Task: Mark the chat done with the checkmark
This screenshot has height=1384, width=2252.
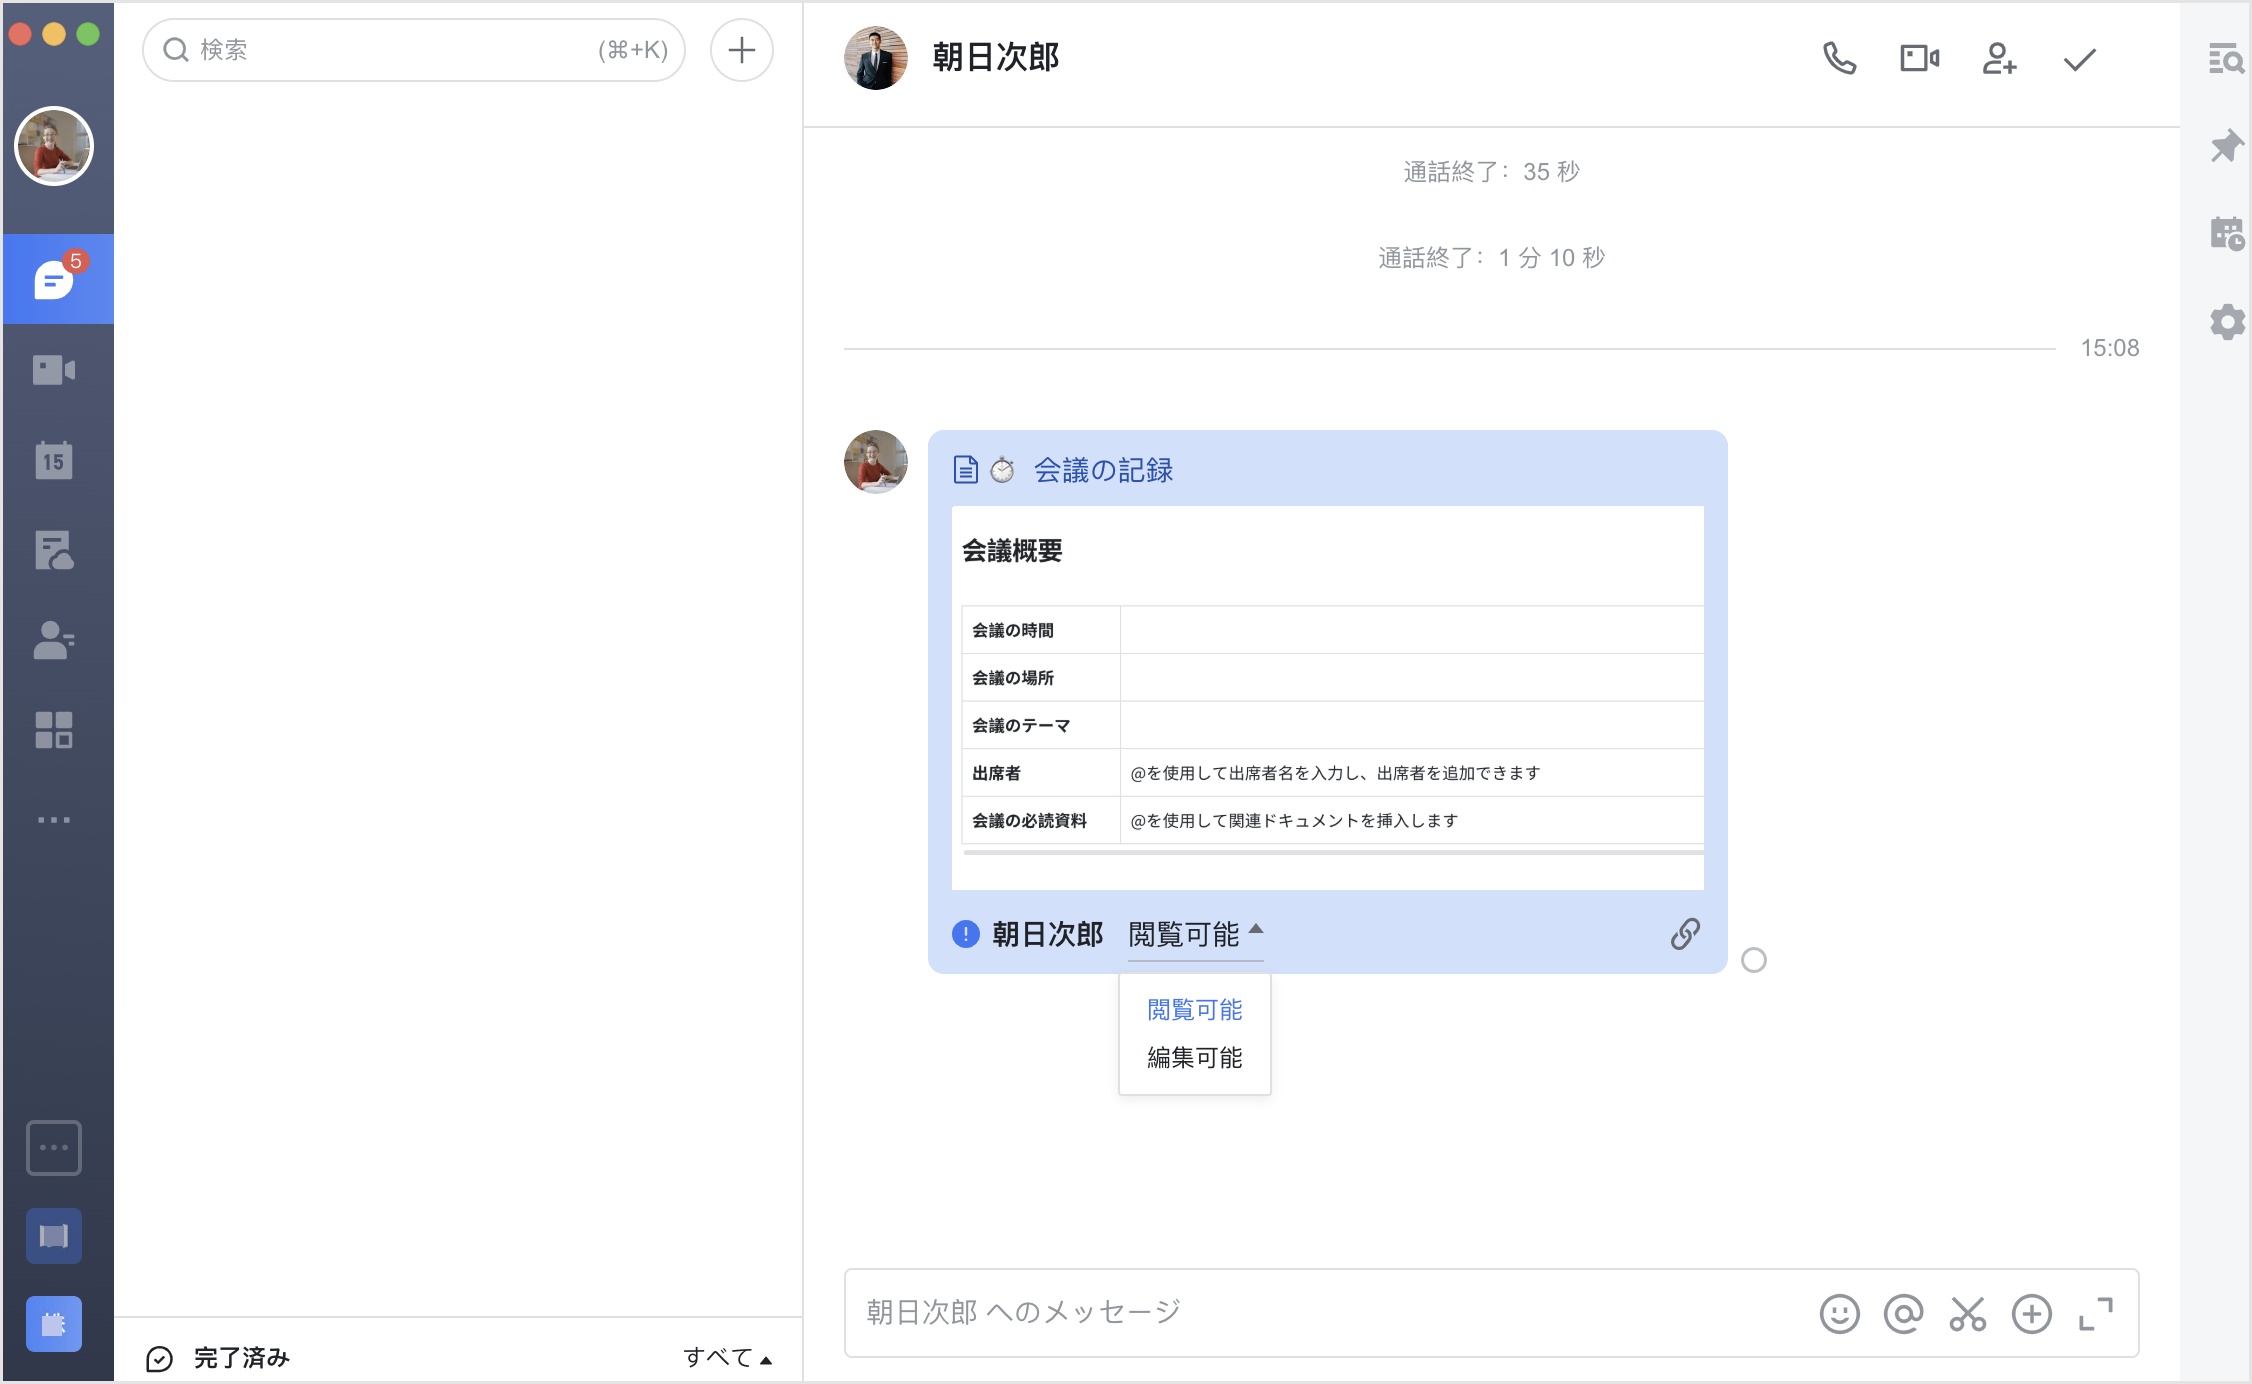Action: click(x=2077, y=59)
